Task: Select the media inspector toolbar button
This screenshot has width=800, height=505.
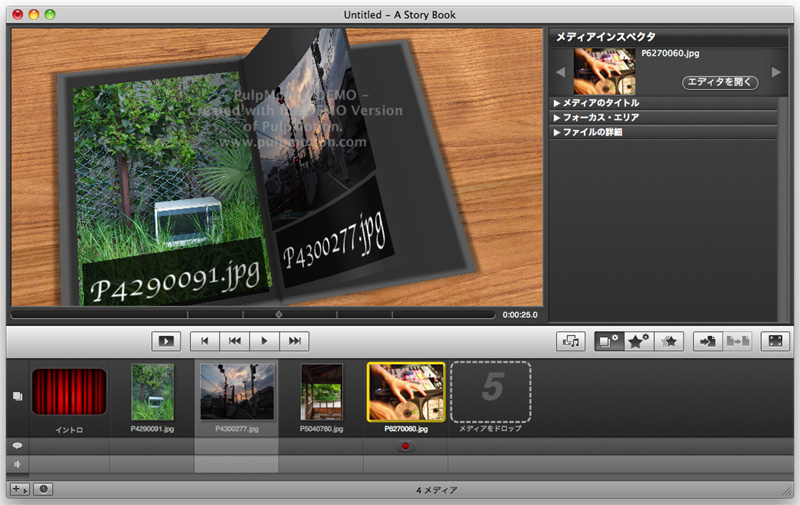Action: [x=609, y=341]
